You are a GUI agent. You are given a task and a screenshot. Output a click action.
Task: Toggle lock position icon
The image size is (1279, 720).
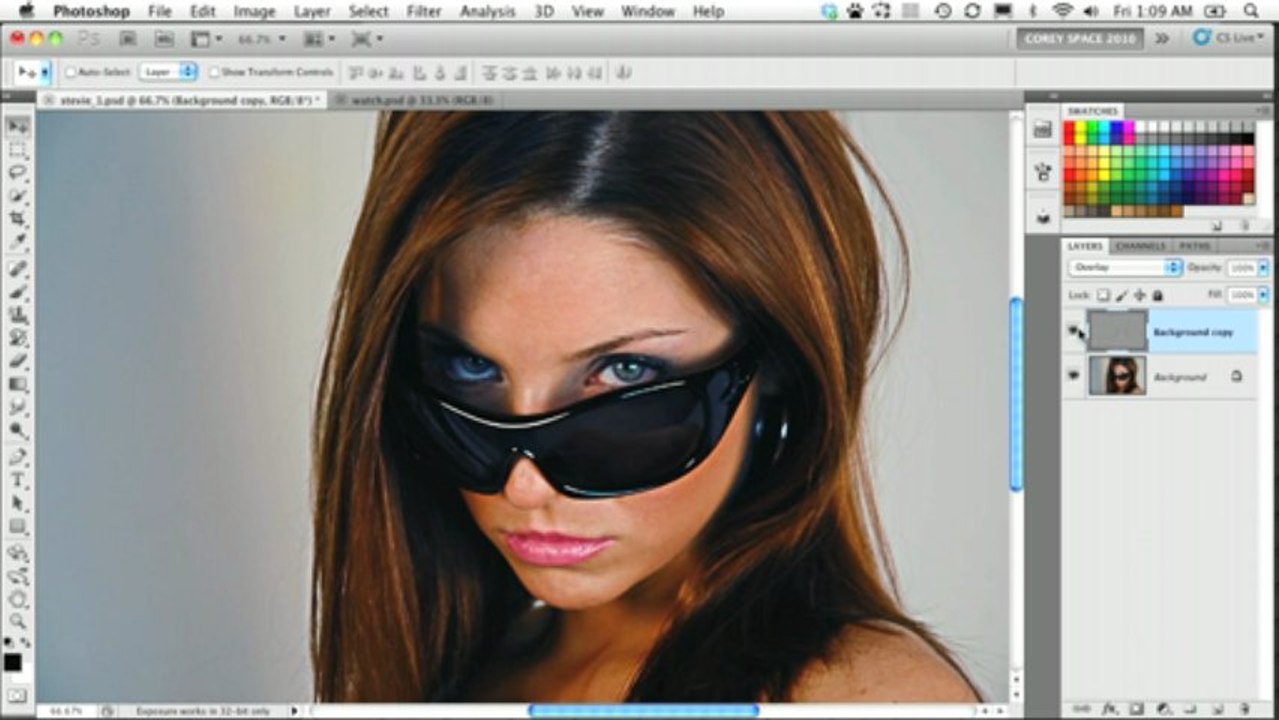[1140, 296]
